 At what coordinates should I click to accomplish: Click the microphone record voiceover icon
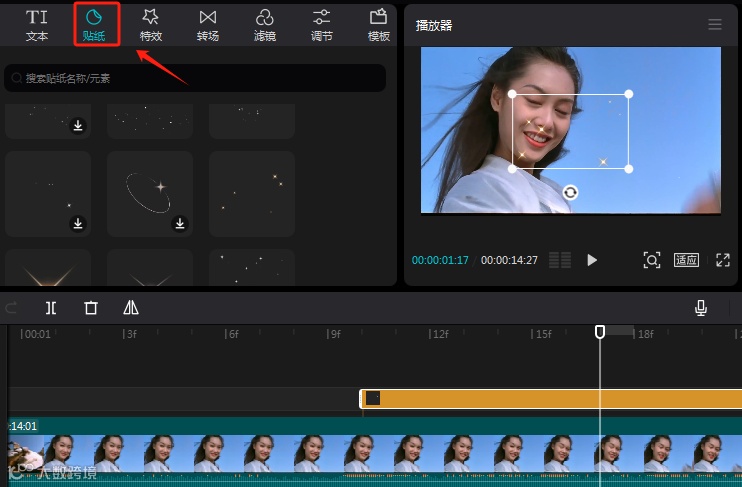tap(701, 308)
